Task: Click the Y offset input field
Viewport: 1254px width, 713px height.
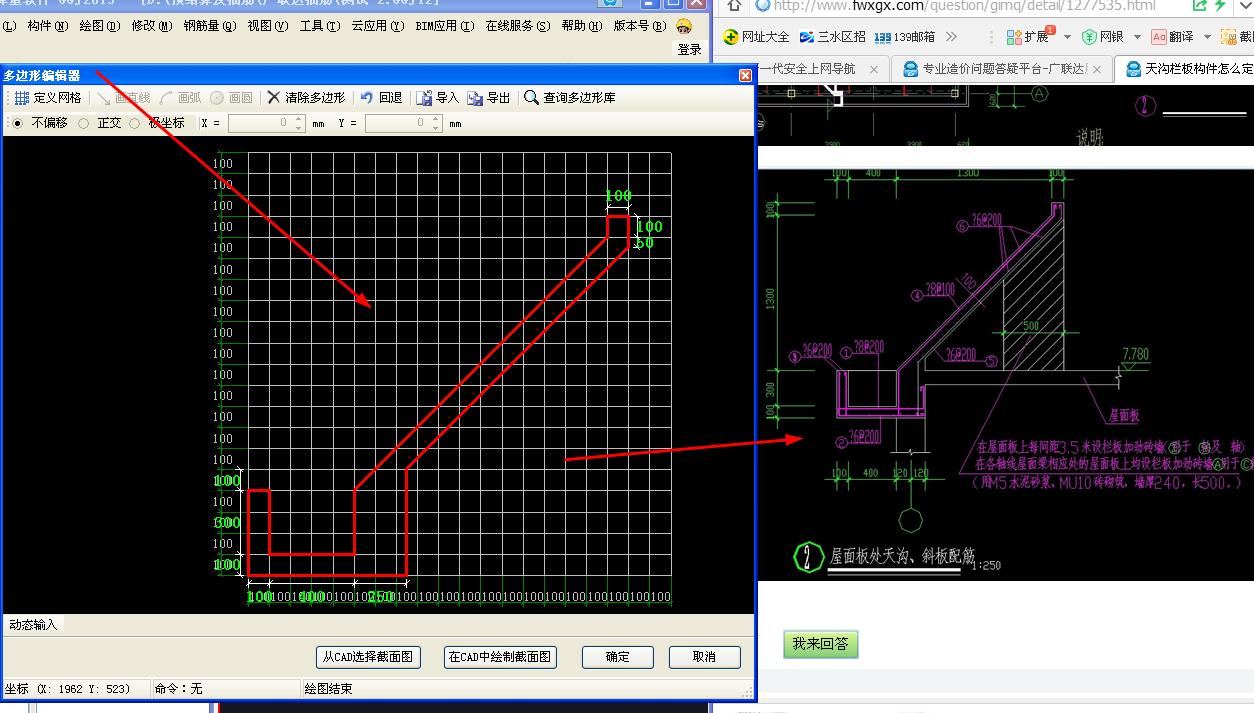Action: (x=403, y=124)
